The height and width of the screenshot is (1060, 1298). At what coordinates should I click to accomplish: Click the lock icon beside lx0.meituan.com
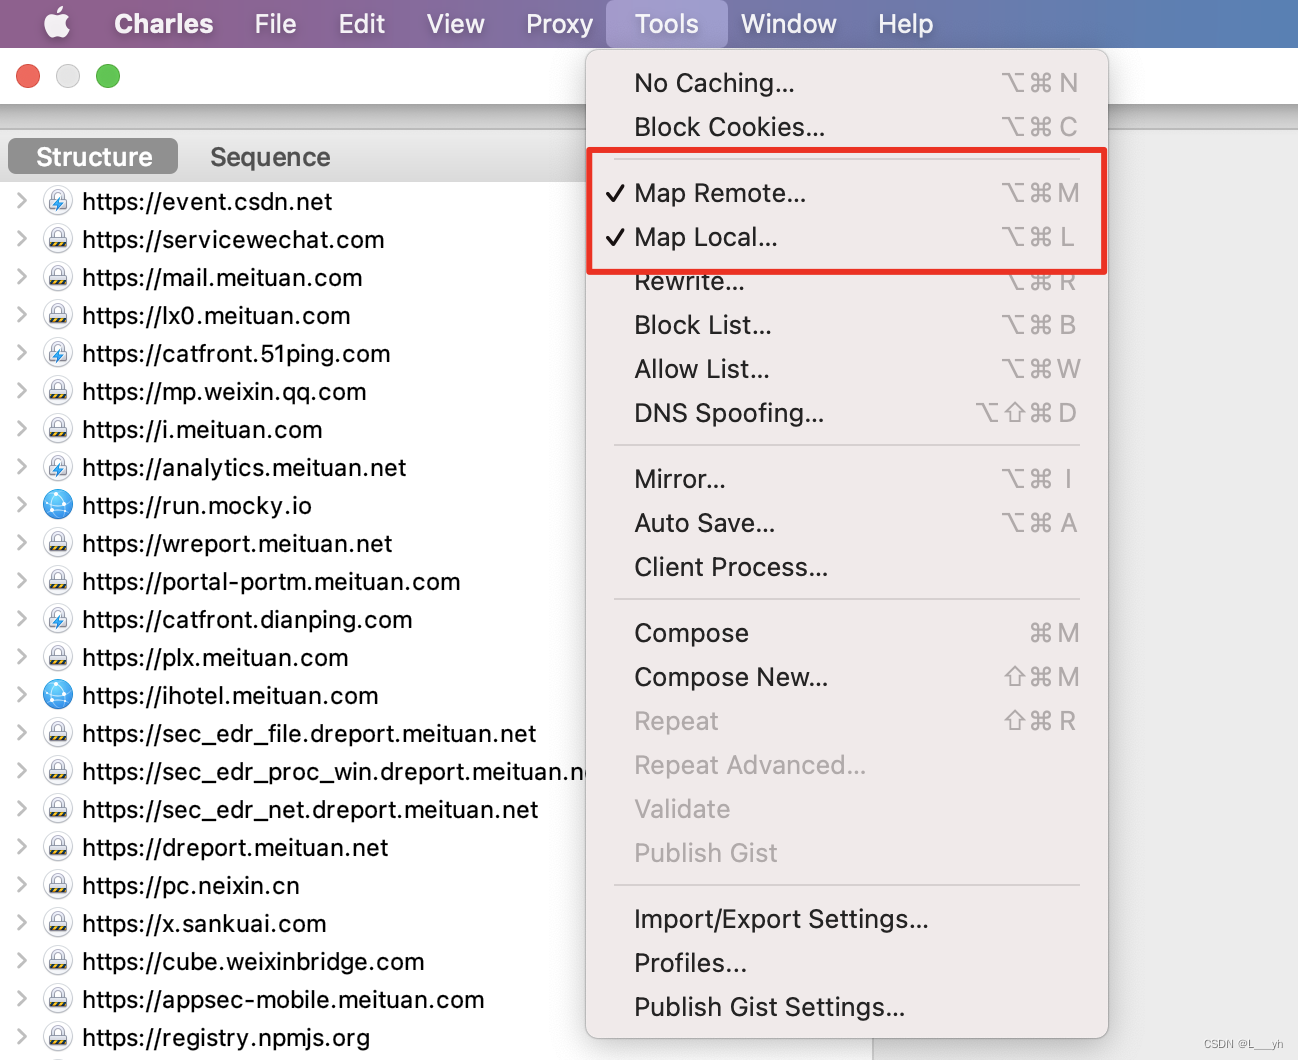[x=58, y=315]
